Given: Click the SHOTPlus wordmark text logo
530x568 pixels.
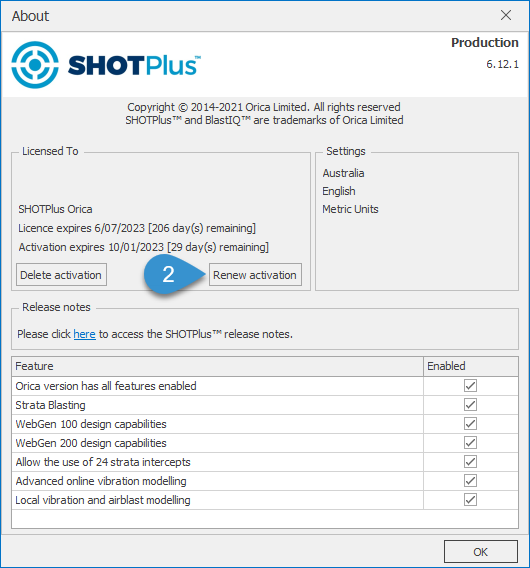Looking at the screenshot, I should pyautogui.click(x=134, y=65).
